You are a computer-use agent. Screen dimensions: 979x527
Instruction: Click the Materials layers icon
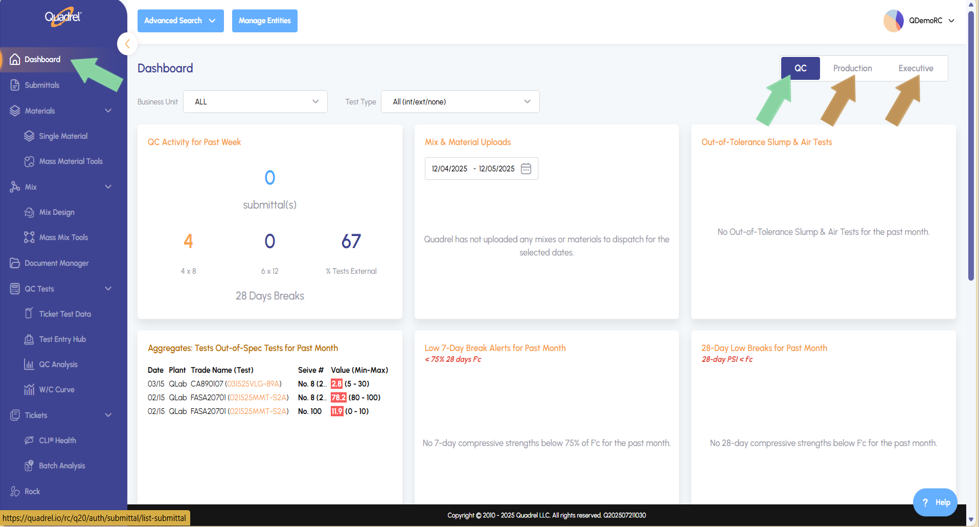[x=14, y=111]
